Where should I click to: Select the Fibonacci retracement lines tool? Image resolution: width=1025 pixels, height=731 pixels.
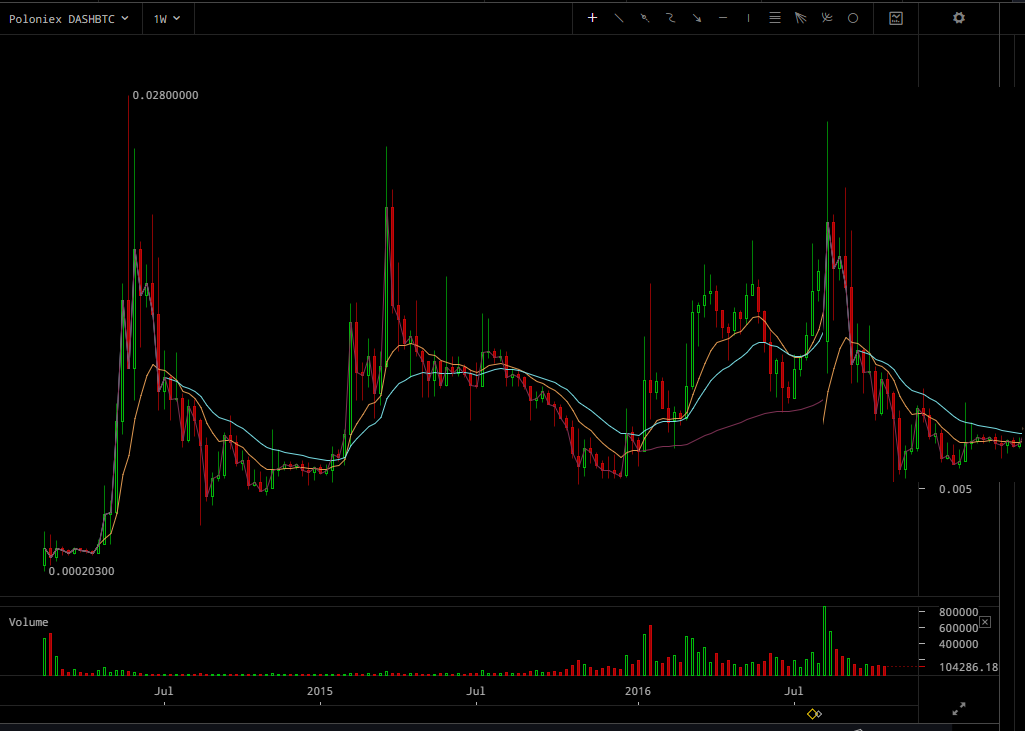775,18
